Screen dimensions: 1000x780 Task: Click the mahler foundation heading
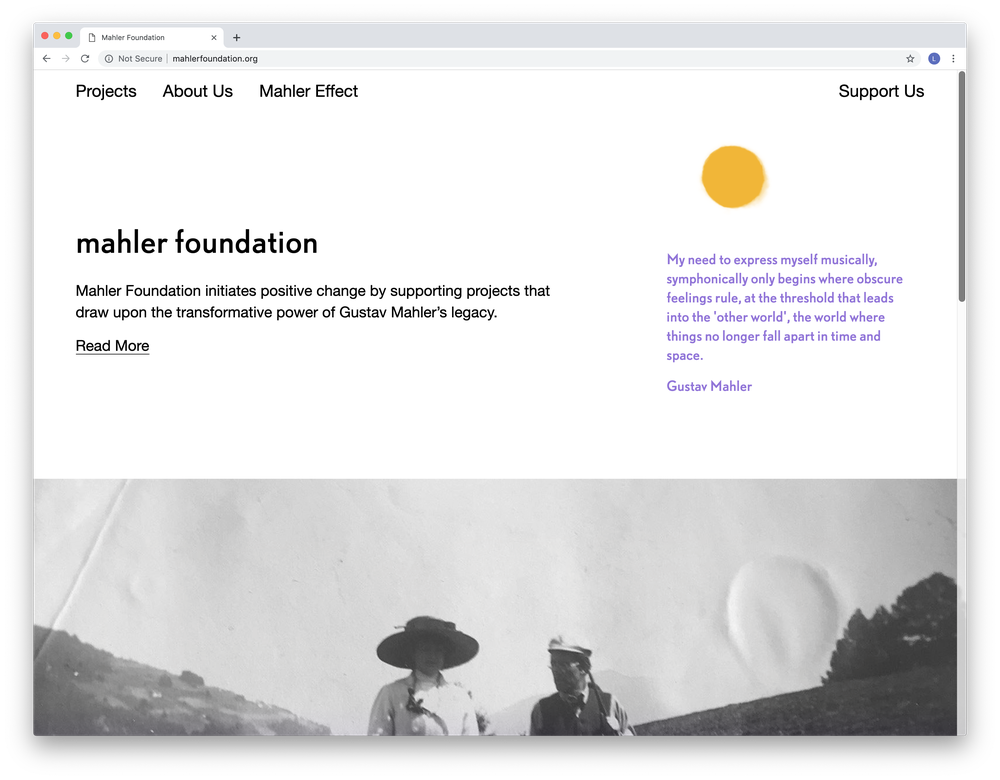point(196,243)
